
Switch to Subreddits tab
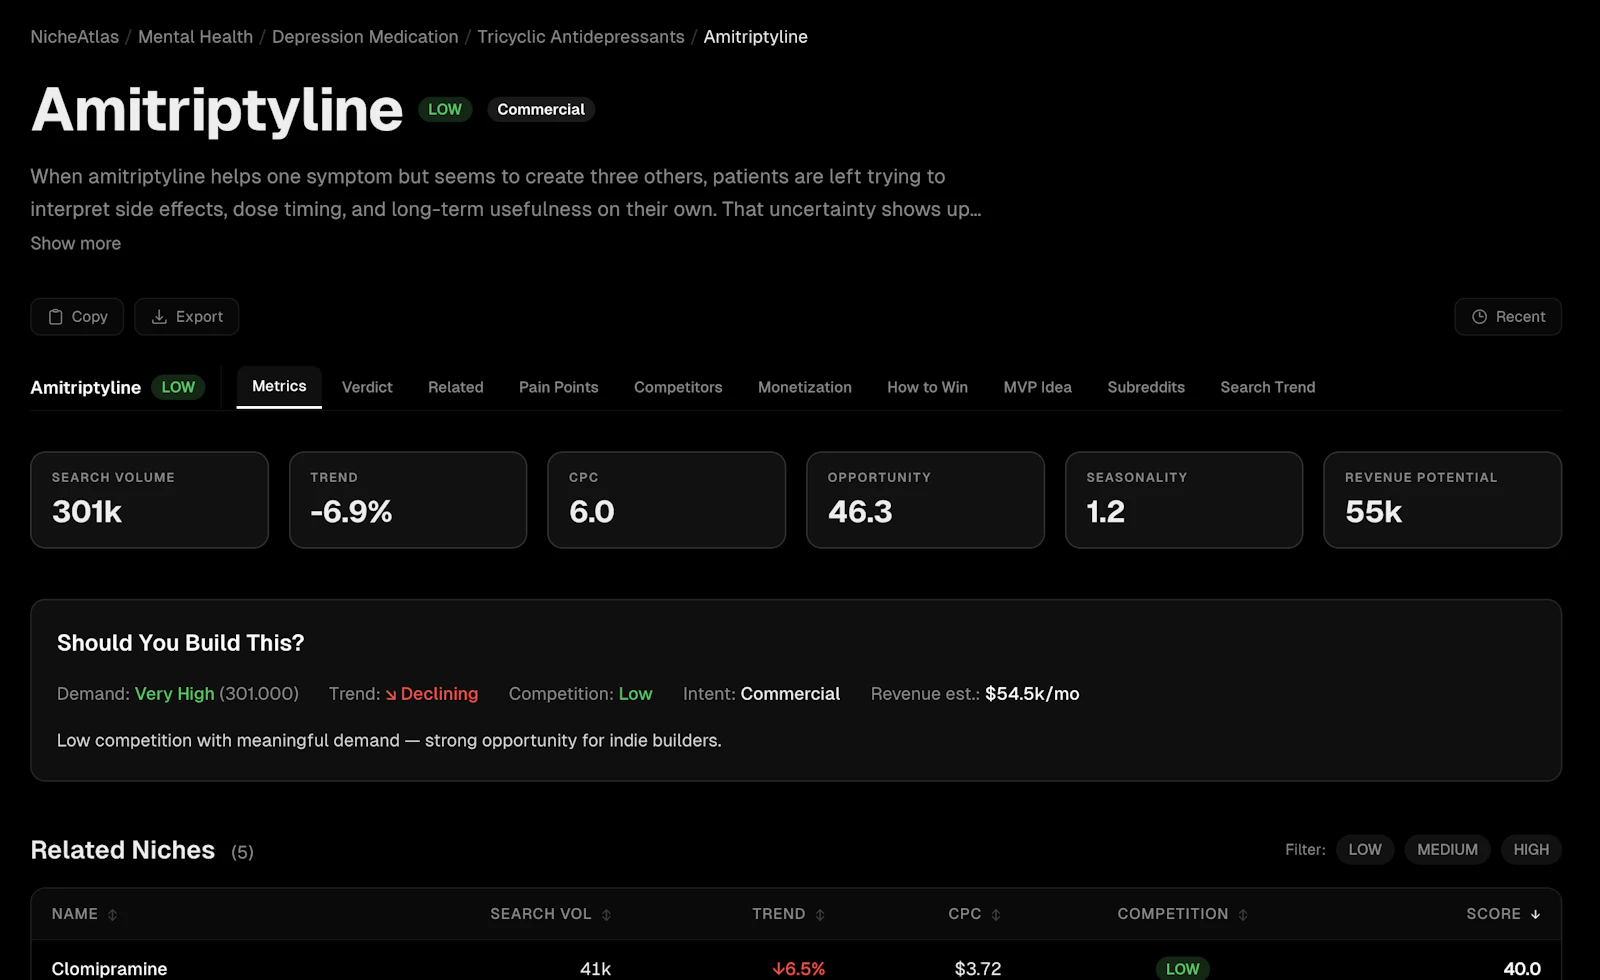click(x=1146, y=387)
